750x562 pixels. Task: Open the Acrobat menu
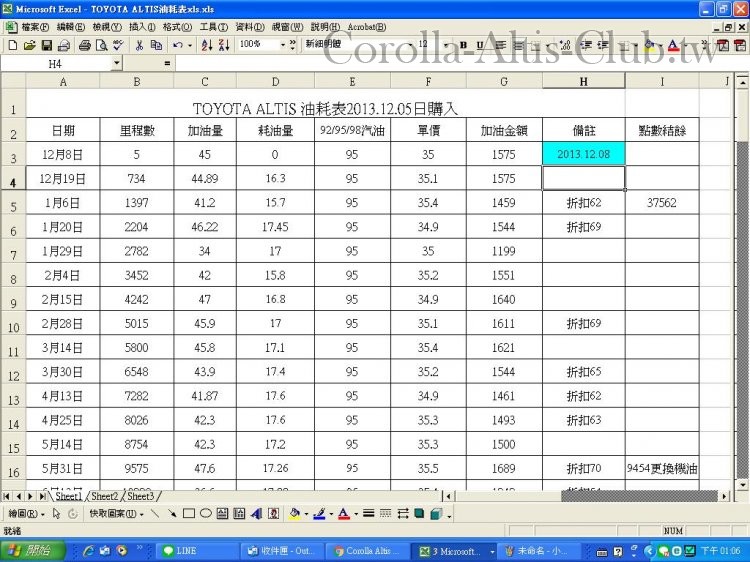click(x=366, y=27)
